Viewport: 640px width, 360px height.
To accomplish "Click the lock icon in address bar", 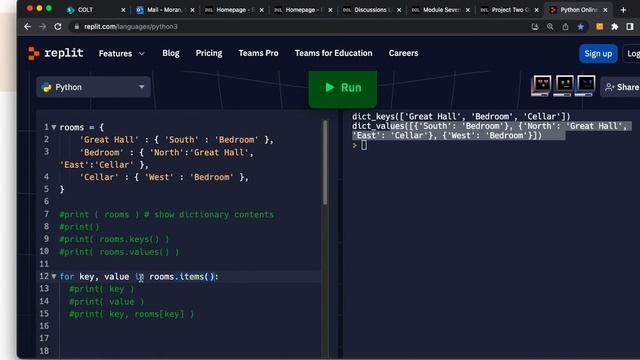I will click(x=76, y=27).
